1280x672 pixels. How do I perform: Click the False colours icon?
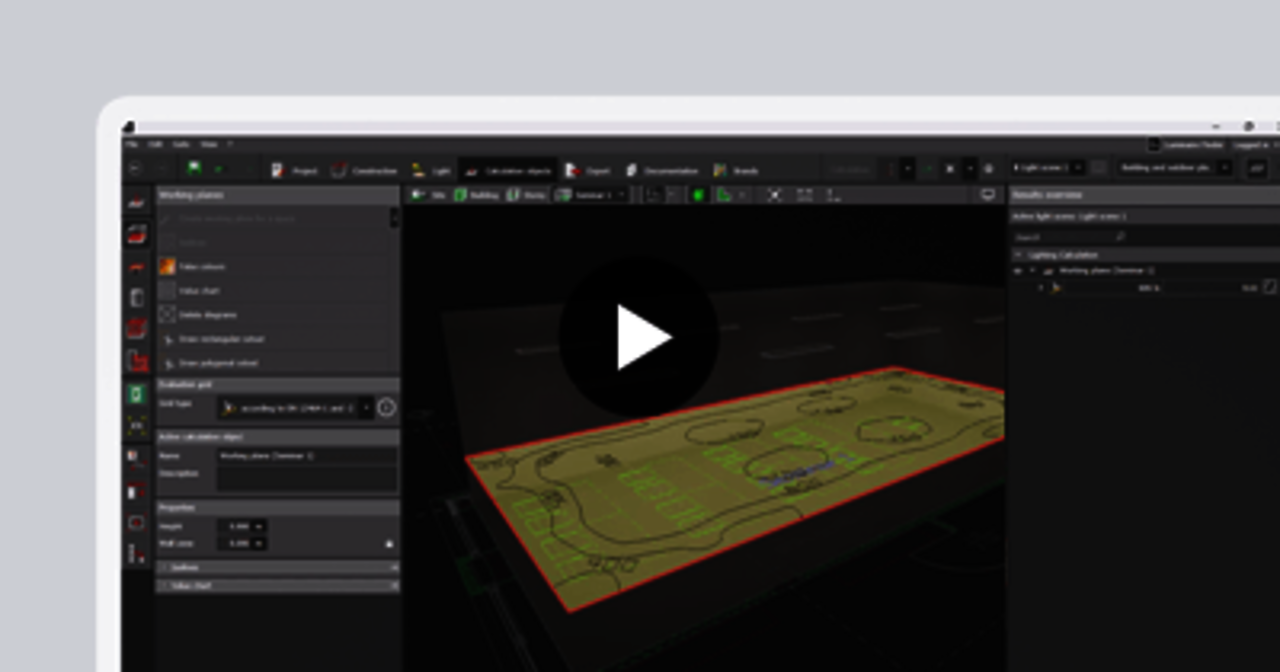coord(167,267)
